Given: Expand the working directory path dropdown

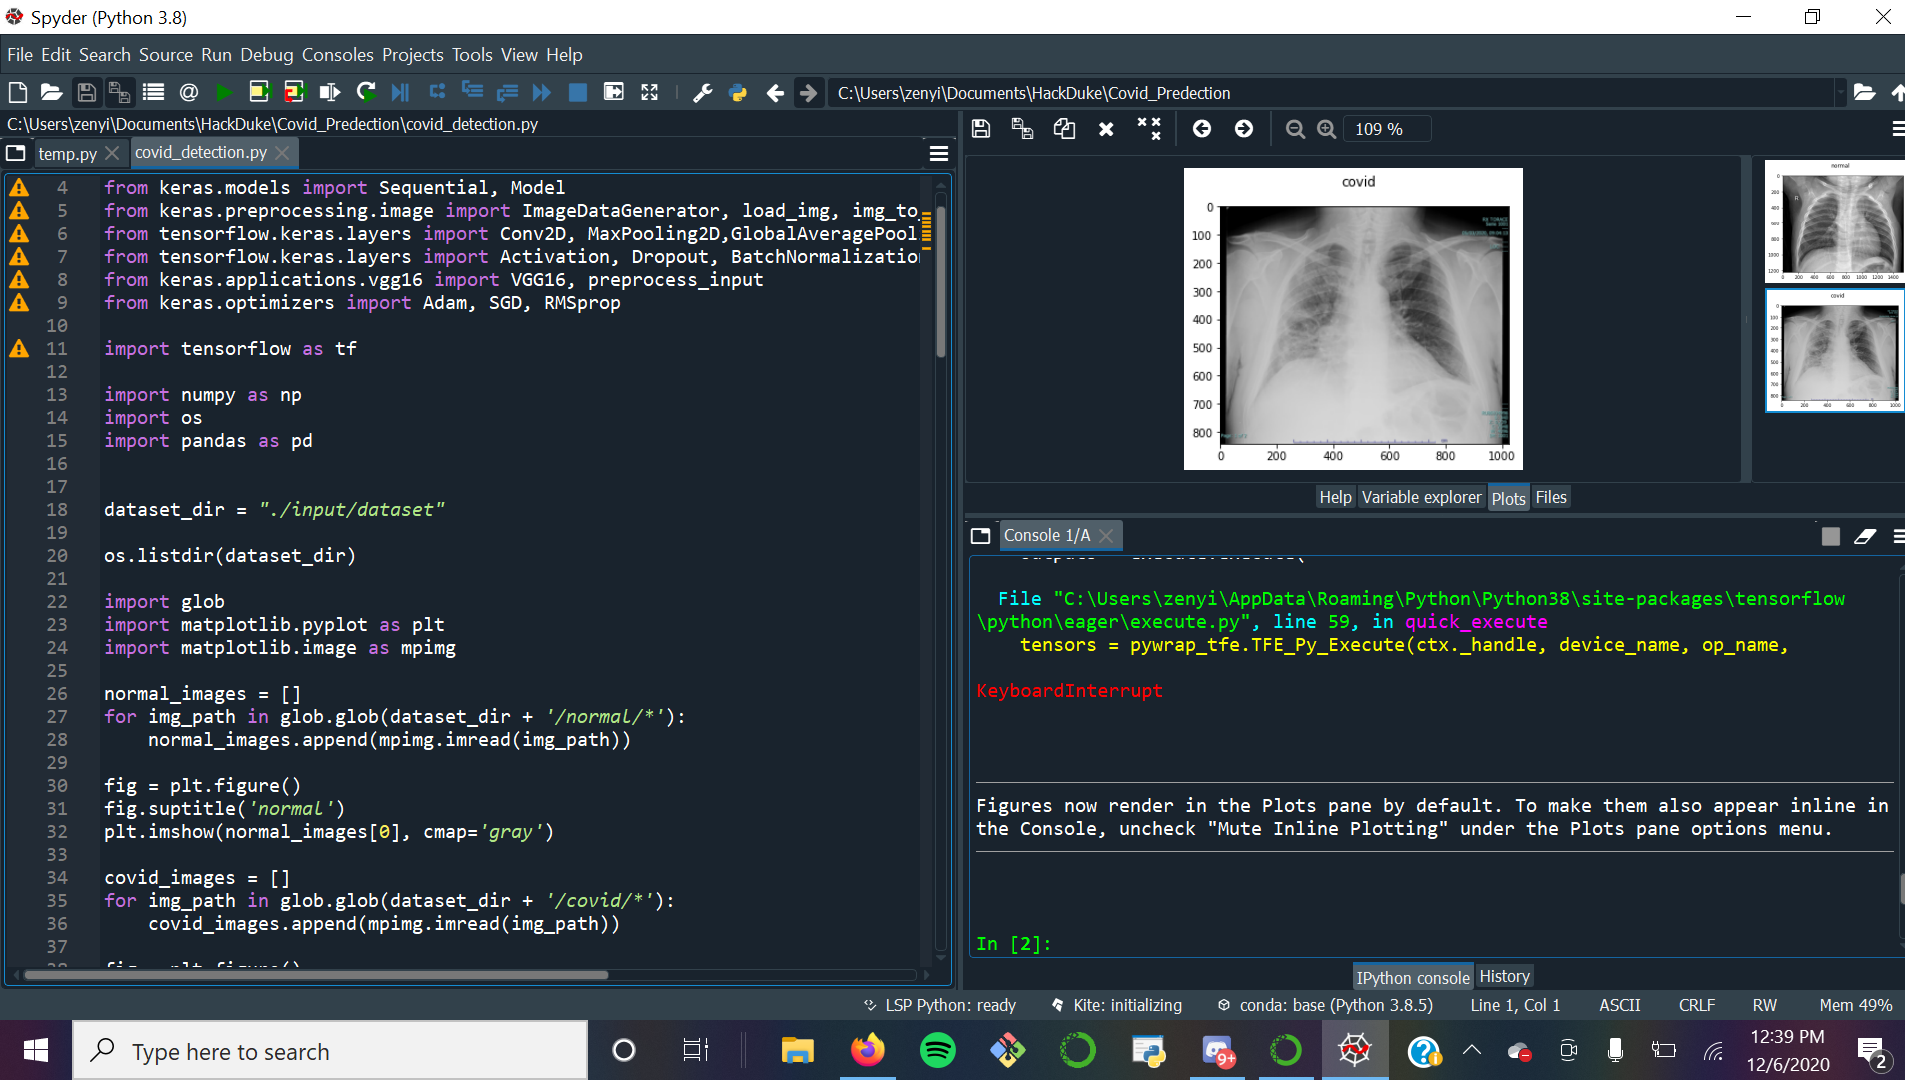Looking at the screenshot, I should 1840,93.
